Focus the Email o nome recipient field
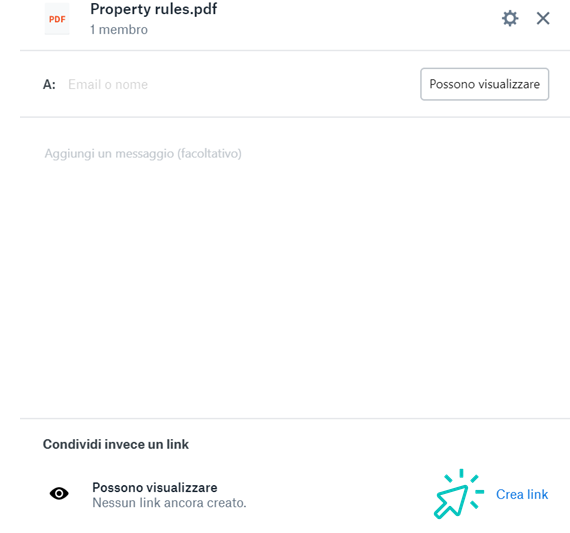 240,84
